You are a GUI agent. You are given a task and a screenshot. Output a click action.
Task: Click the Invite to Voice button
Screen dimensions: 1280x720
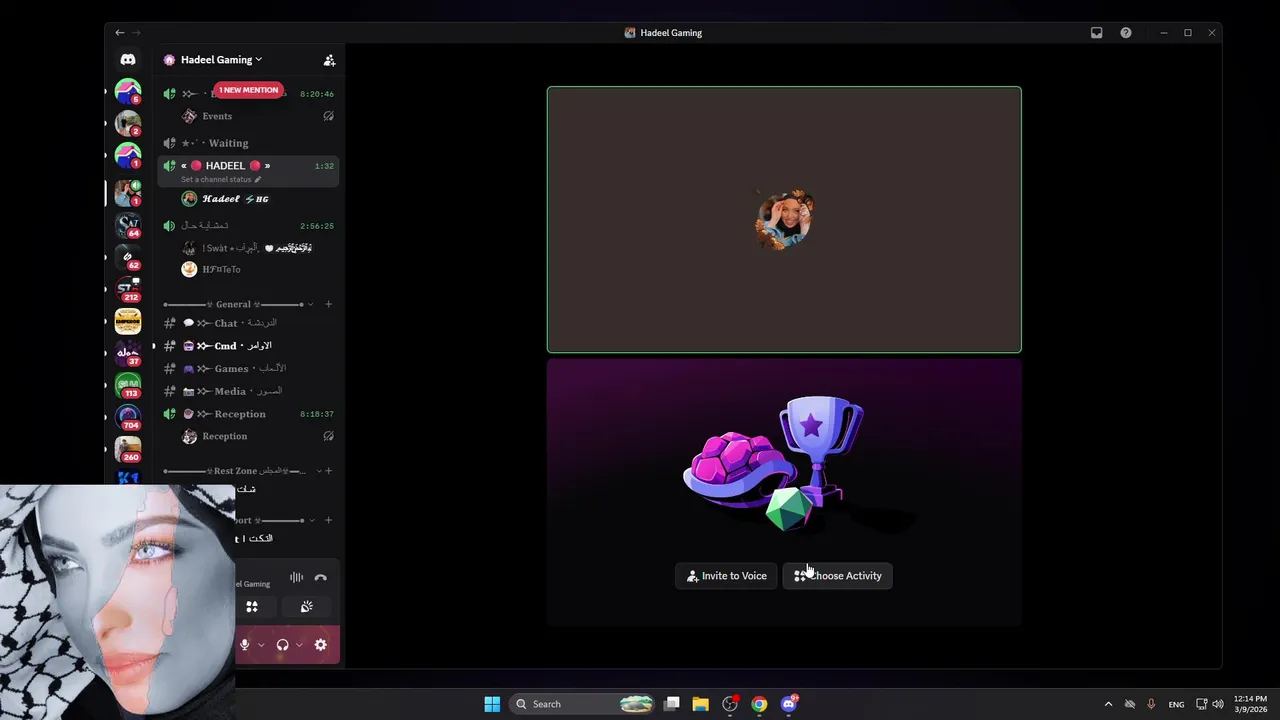(x=726, y=576)
